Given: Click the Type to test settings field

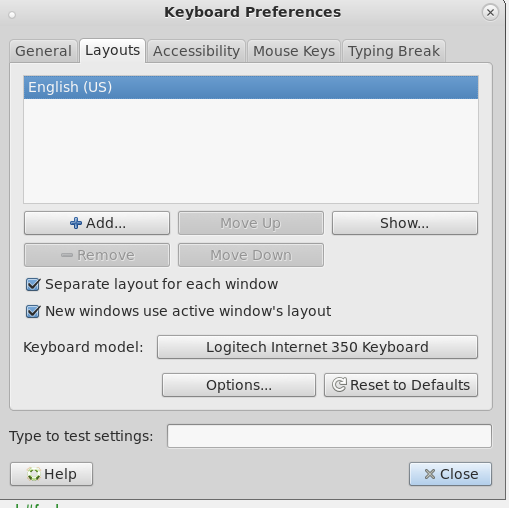Looking at the screenshot, I should (329, 436).
